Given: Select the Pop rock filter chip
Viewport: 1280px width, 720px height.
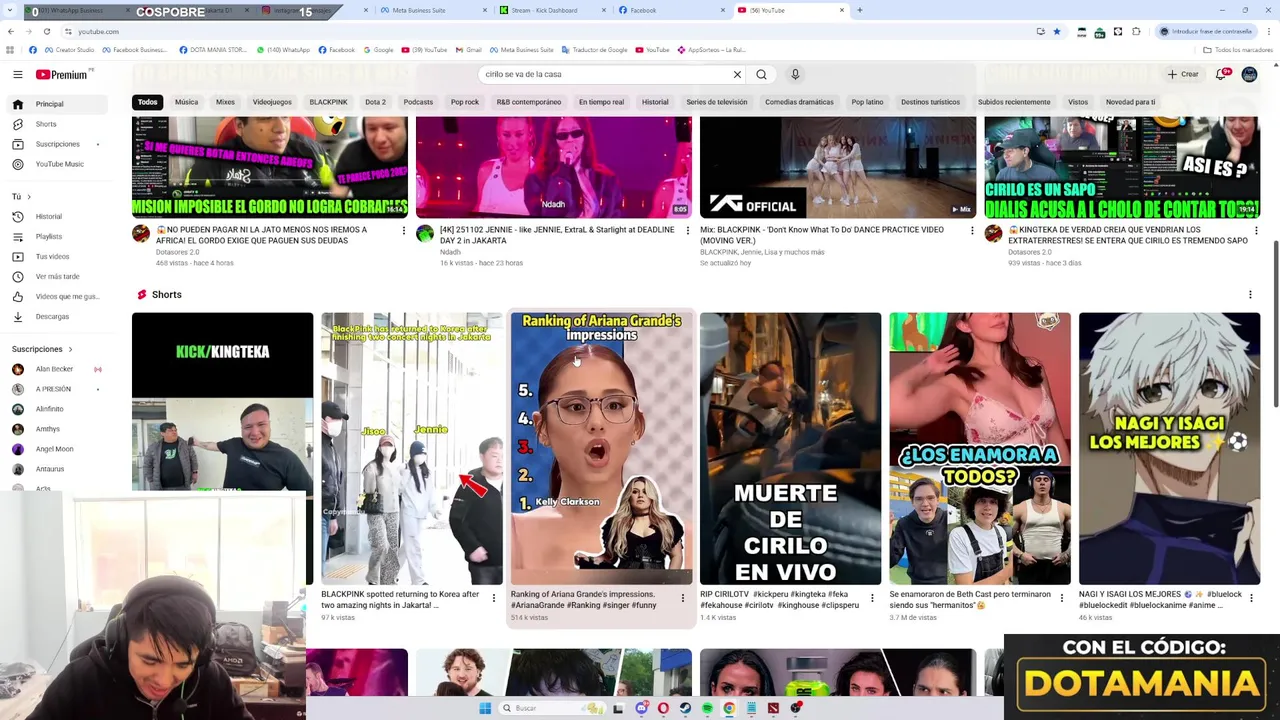Looking at the screenshot, I should coord(464,102).
